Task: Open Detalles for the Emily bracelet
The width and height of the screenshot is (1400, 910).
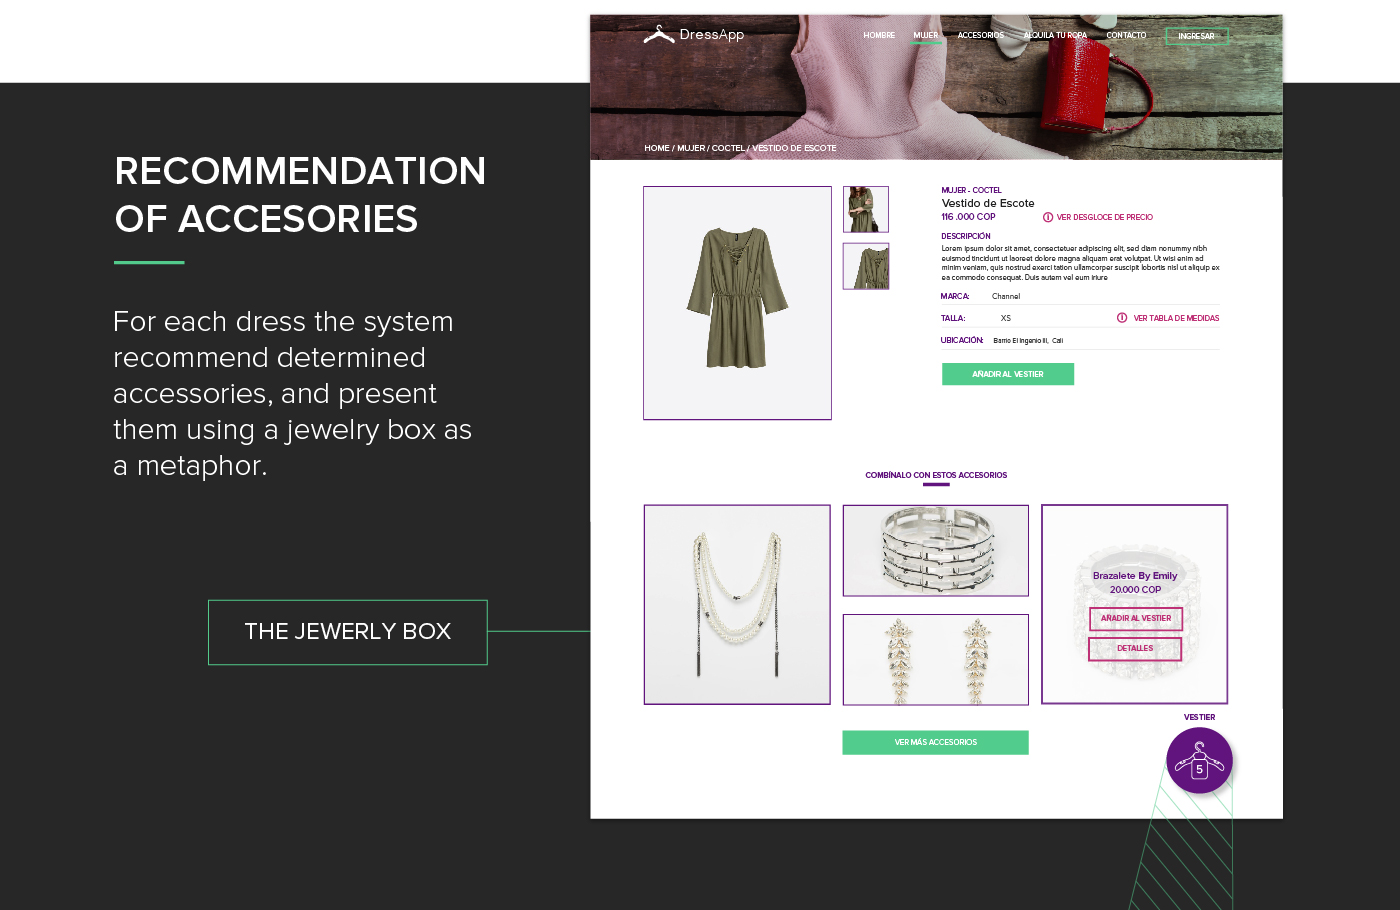Action: pyautogui.click(x=1135, y=649)
